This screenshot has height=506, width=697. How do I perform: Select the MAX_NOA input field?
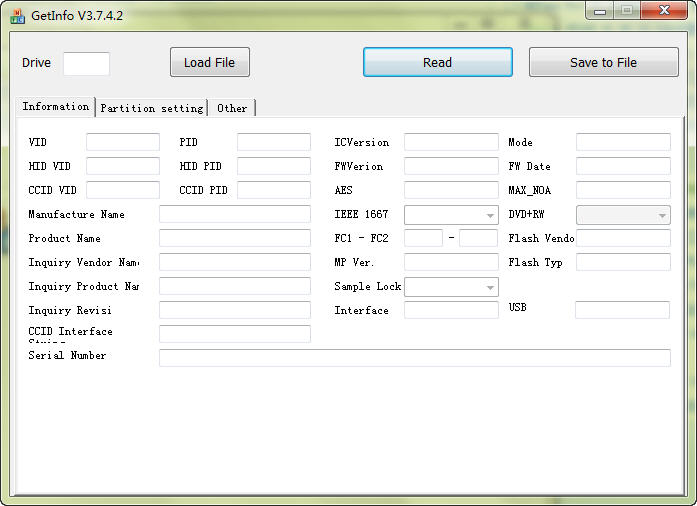click(x=622, y=190)
